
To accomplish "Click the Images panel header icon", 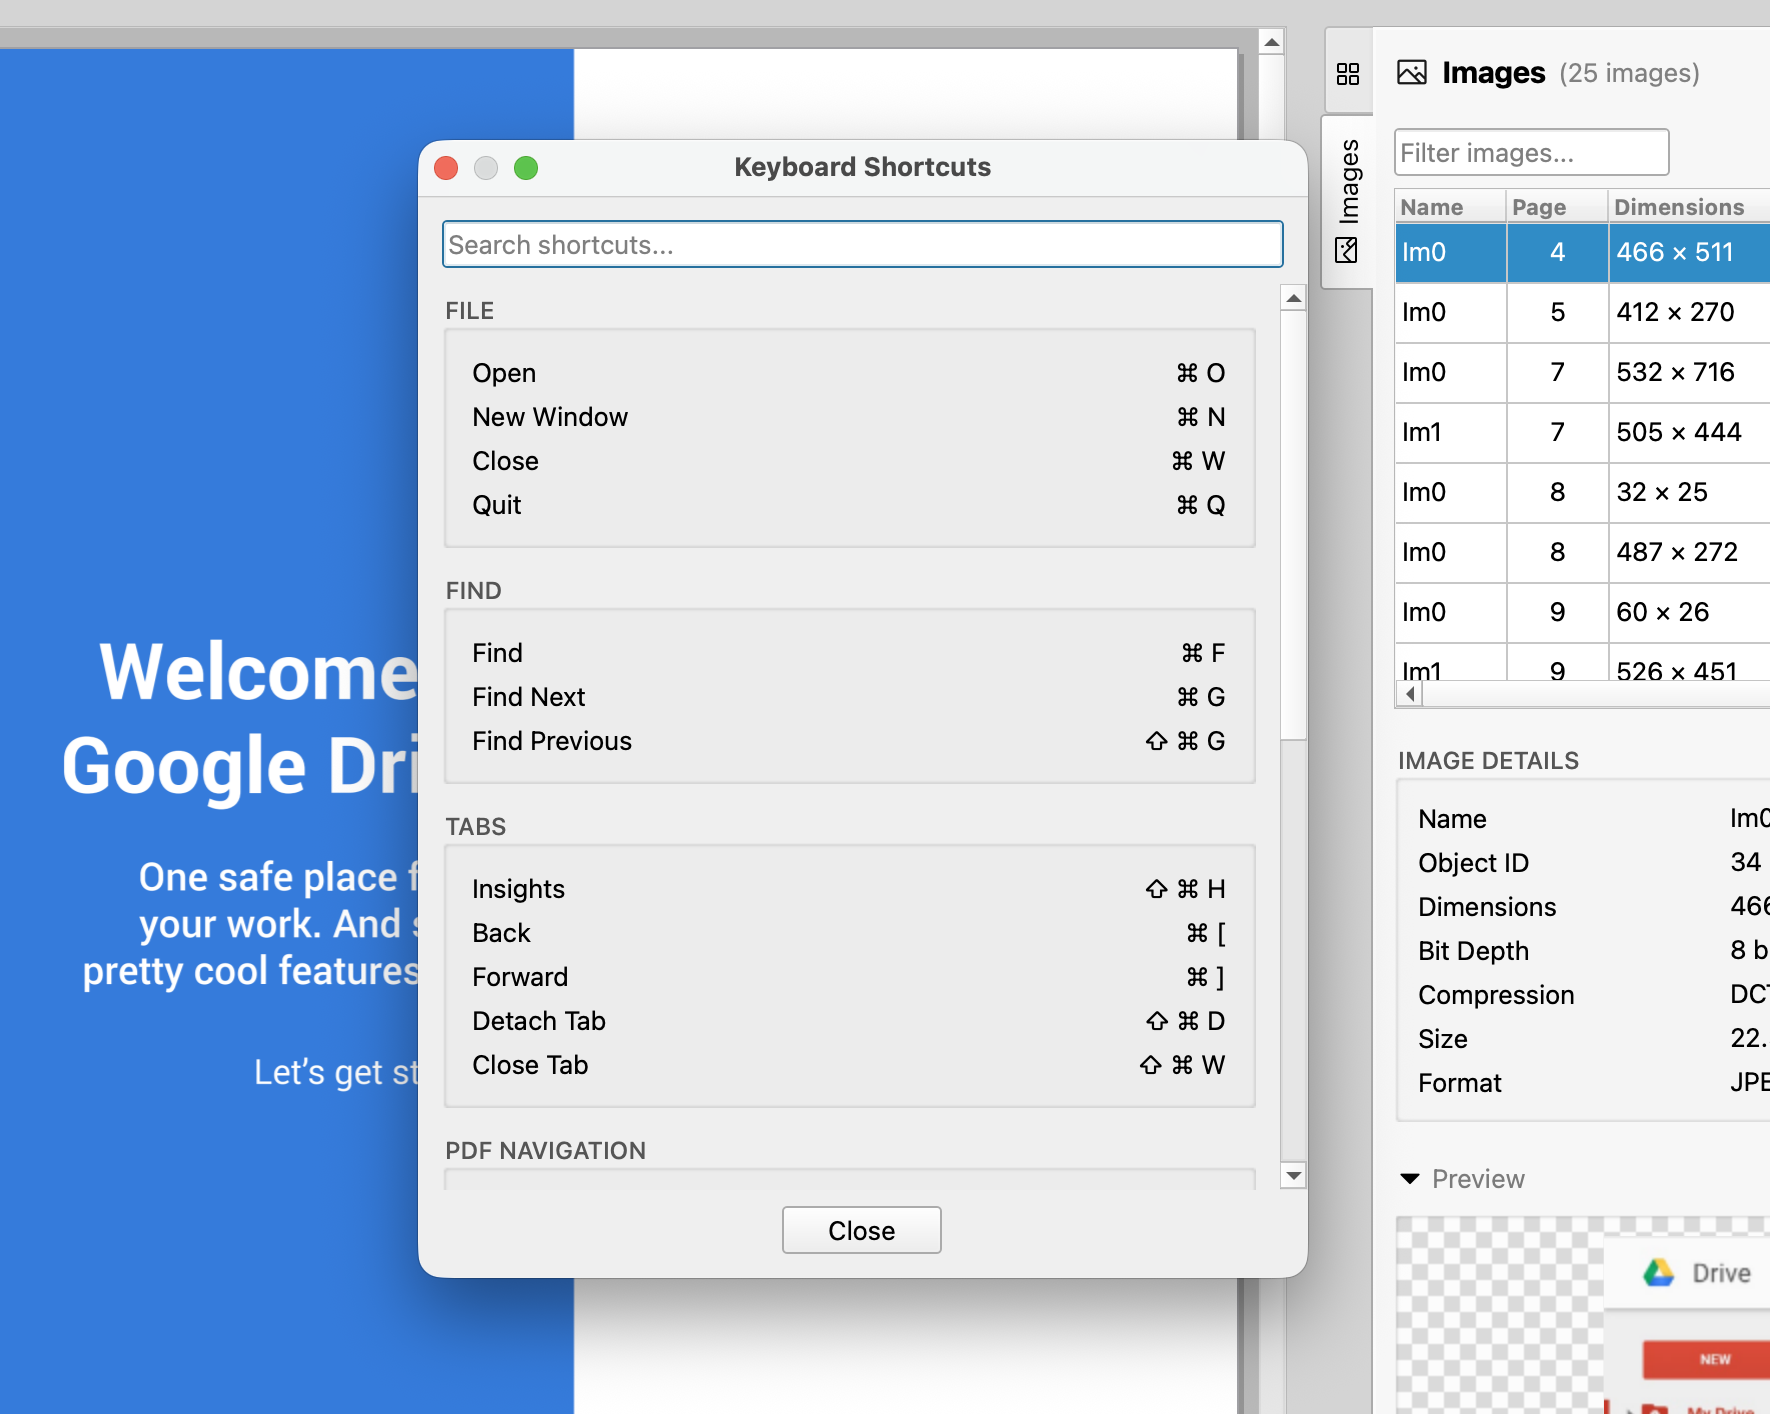I will 1412,73.
